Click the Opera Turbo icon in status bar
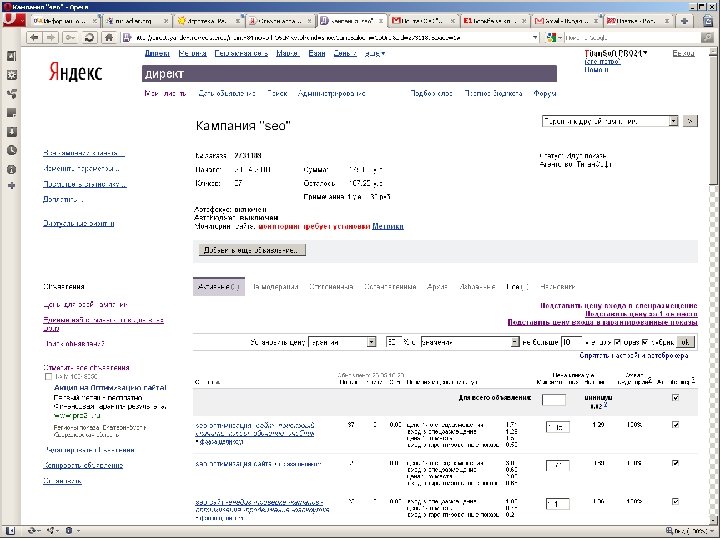Image resolution: width=720 pixels, height=540 pixels. pos(71,531)
